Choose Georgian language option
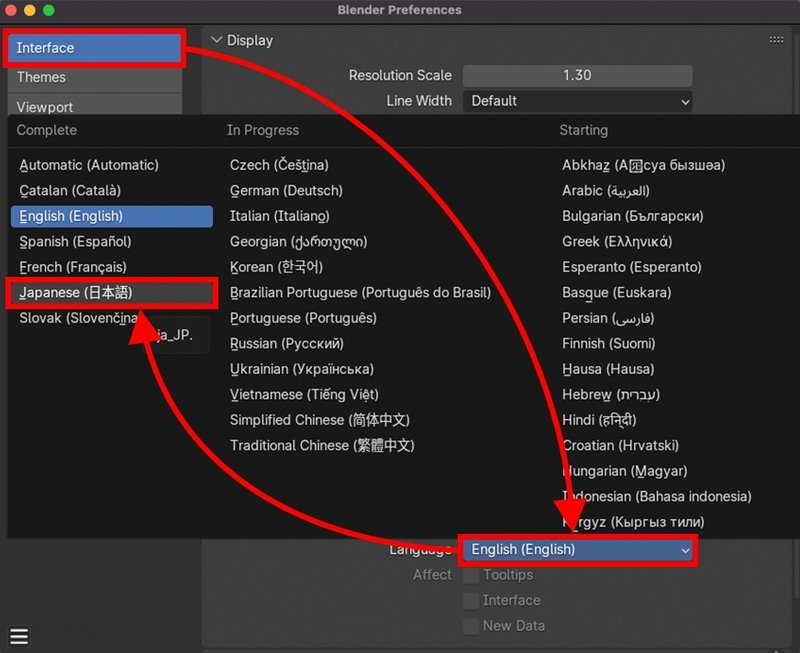Viewport: 800px width, 653px height. [x=298, y=242]
